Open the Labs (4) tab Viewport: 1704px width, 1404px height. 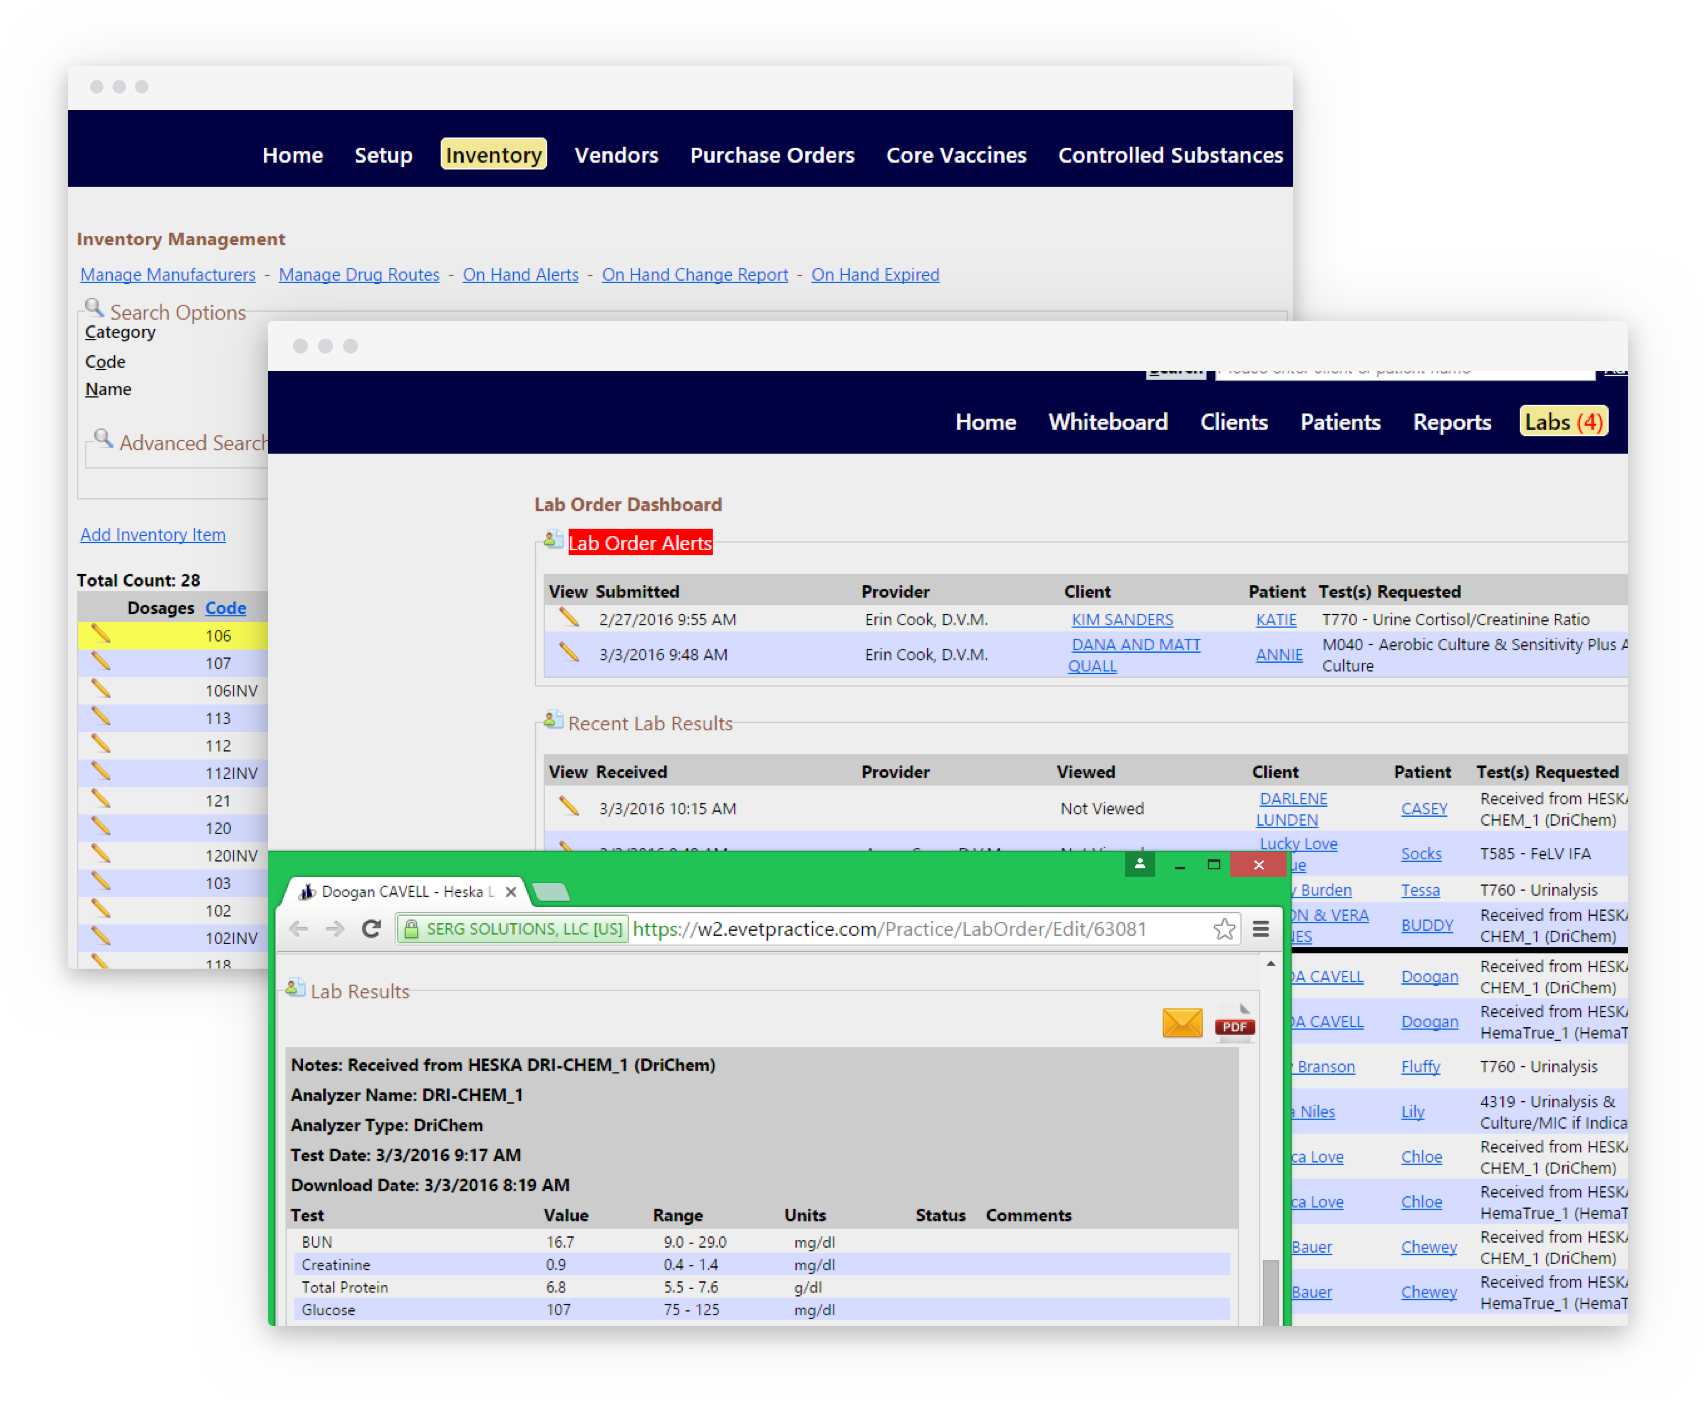click(1563, 422)
